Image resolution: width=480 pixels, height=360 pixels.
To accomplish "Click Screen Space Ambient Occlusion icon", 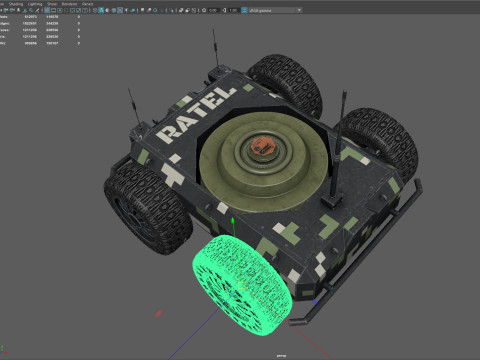I will click(x=142, y=10).
